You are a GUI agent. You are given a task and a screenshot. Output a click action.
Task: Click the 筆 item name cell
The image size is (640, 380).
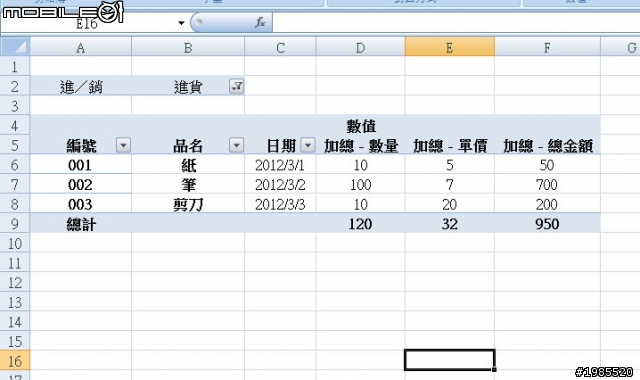pyautogui.click(x=188, y=184)
